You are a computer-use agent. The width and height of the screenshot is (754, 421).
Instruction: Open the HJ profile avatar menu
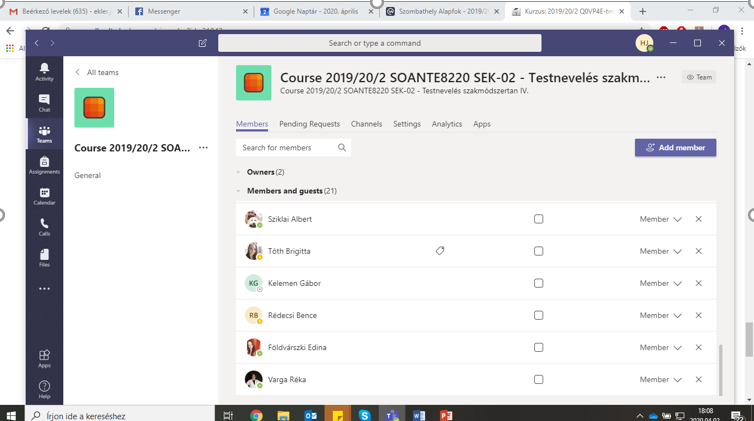[x=644, y=43]
